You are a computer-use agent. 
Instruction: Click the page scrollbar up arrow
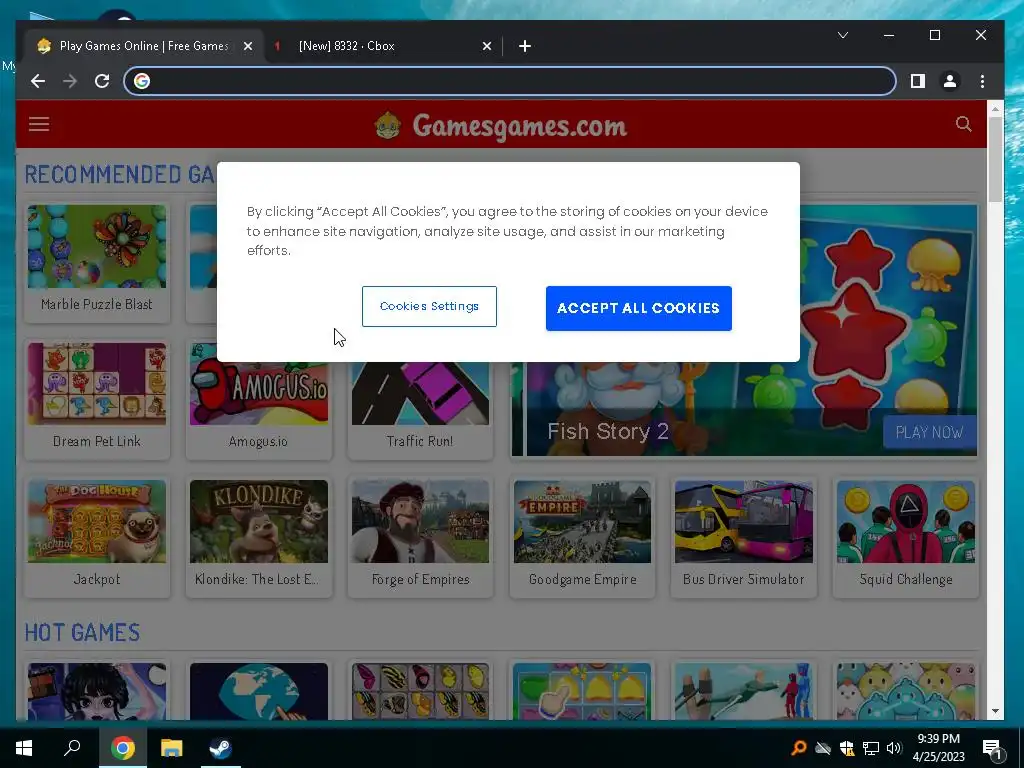click(995, 108)
